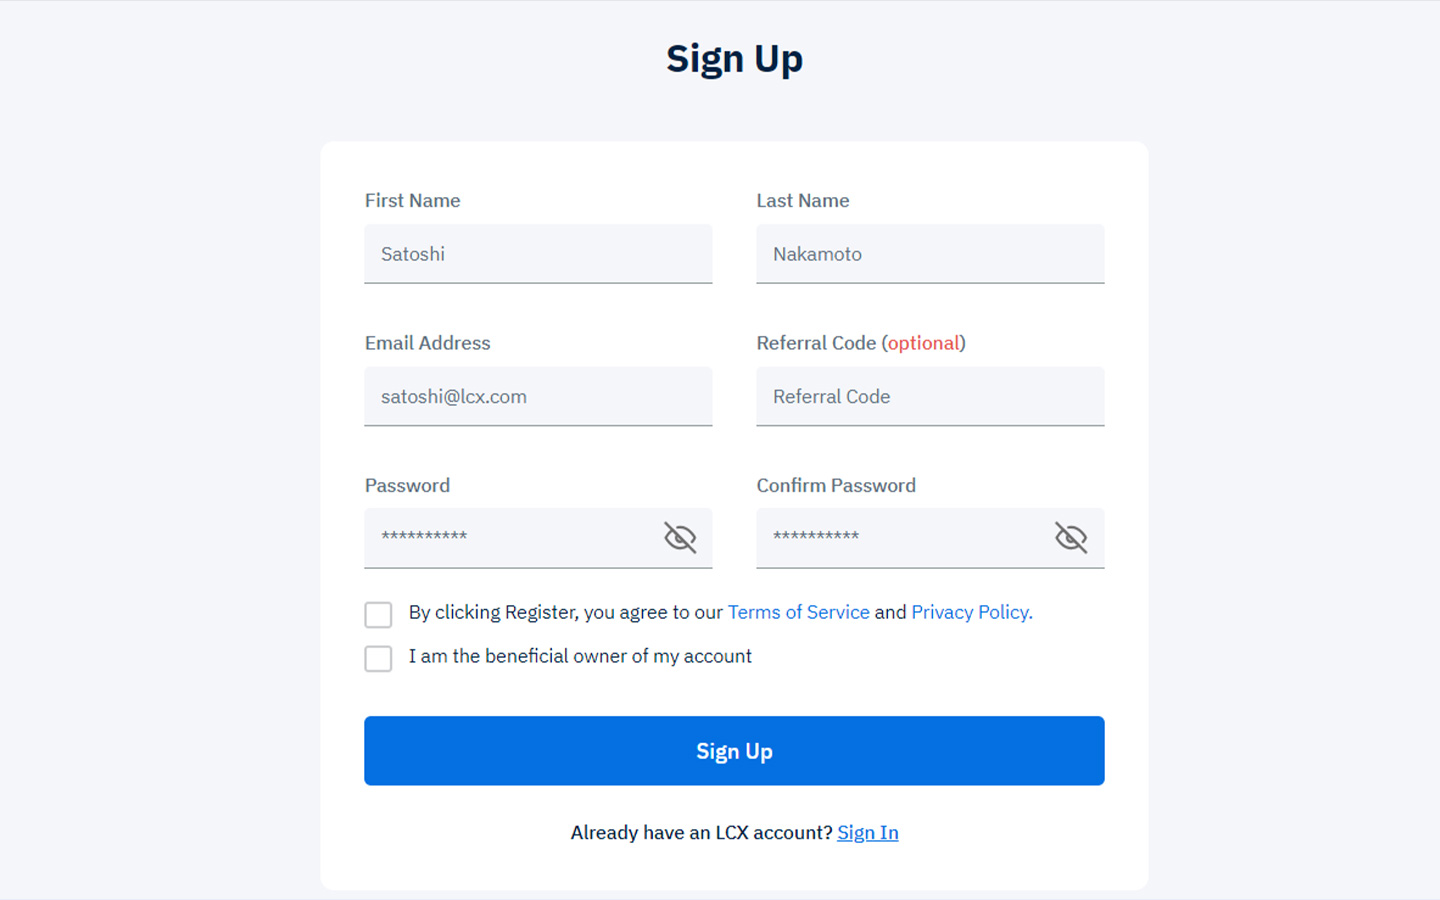1440x900 pixels.
Task: Click inside the Confirm Password entry box
Action: coord(900,538)
